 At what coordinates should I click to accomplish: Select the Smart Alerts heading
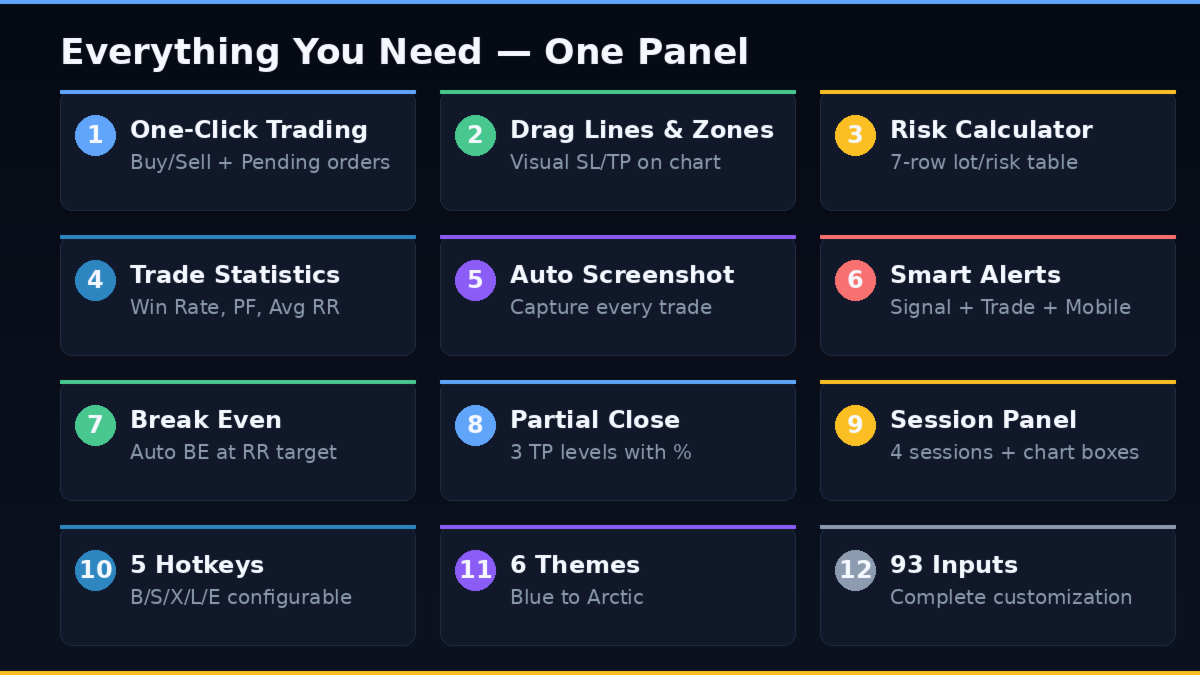975,275
